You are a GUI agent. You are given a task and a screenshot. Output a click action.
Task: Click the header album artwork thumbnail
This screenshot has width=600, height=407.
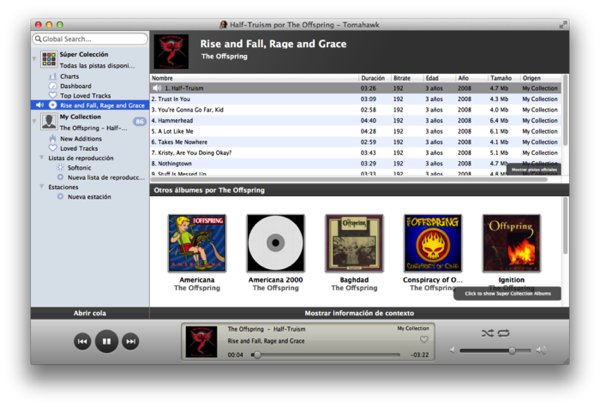[x=171, y=52]
